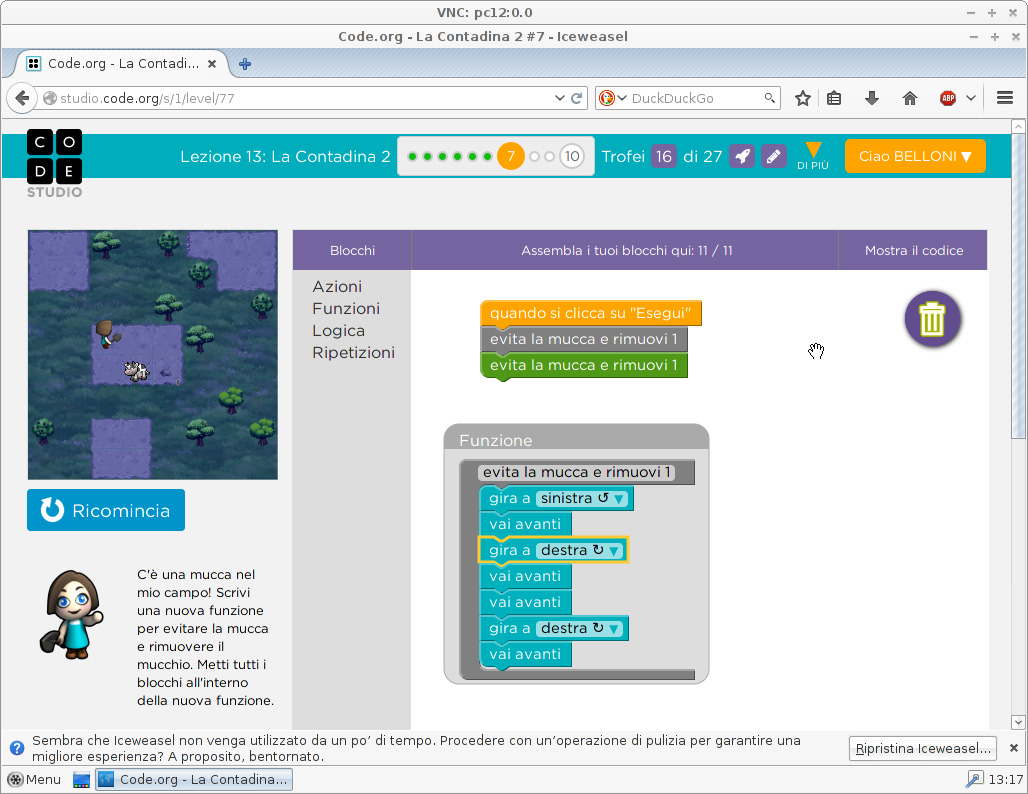Click the Ripristina Iceweasel button
This screenshot has width=1028, height=794.
[922, 748]
